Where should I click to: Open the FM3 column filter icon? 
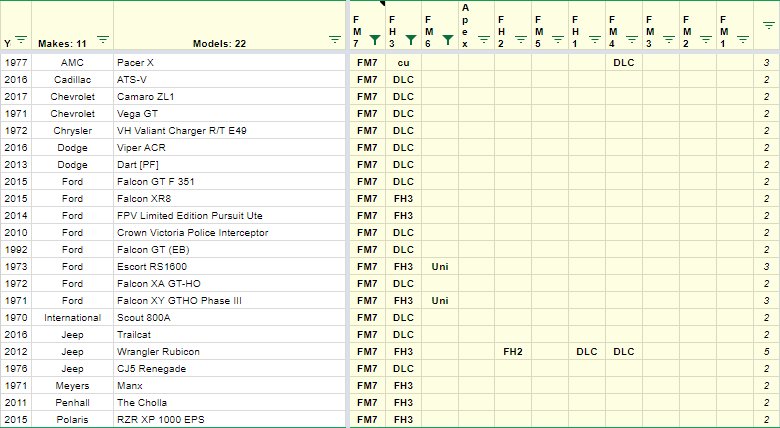point(669,39)
